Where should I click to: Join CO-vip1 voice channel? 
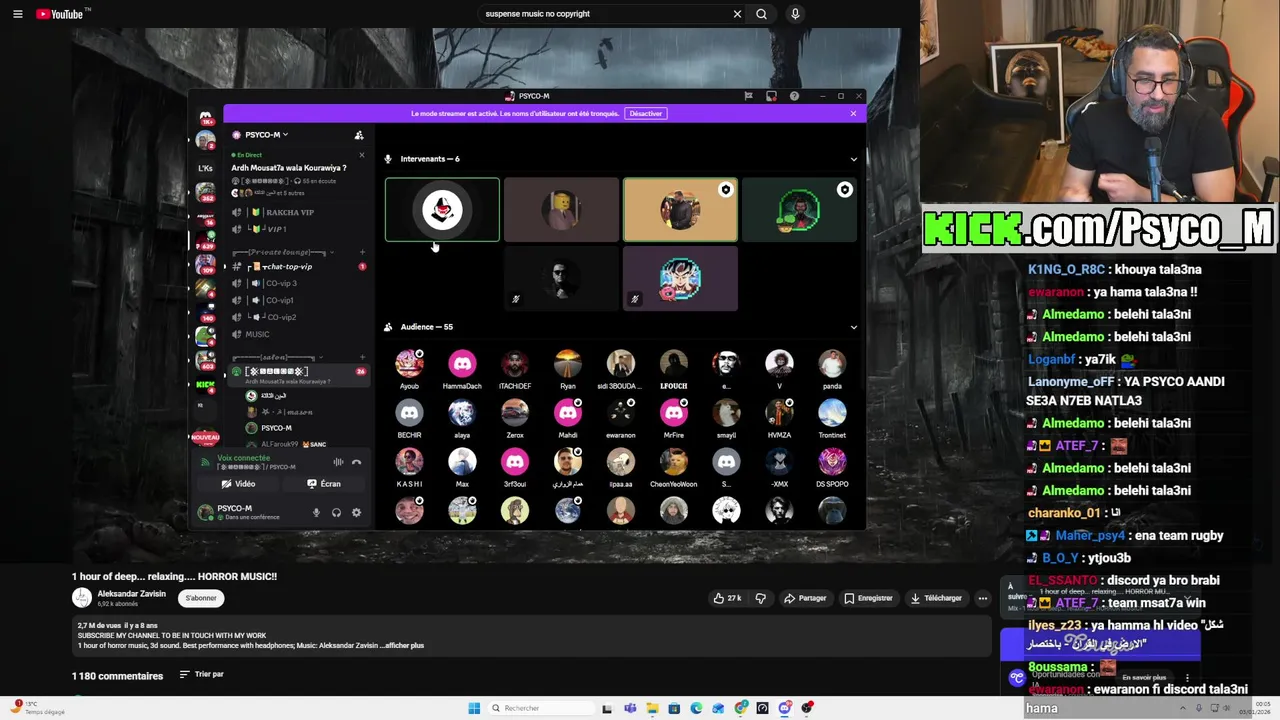280,300
